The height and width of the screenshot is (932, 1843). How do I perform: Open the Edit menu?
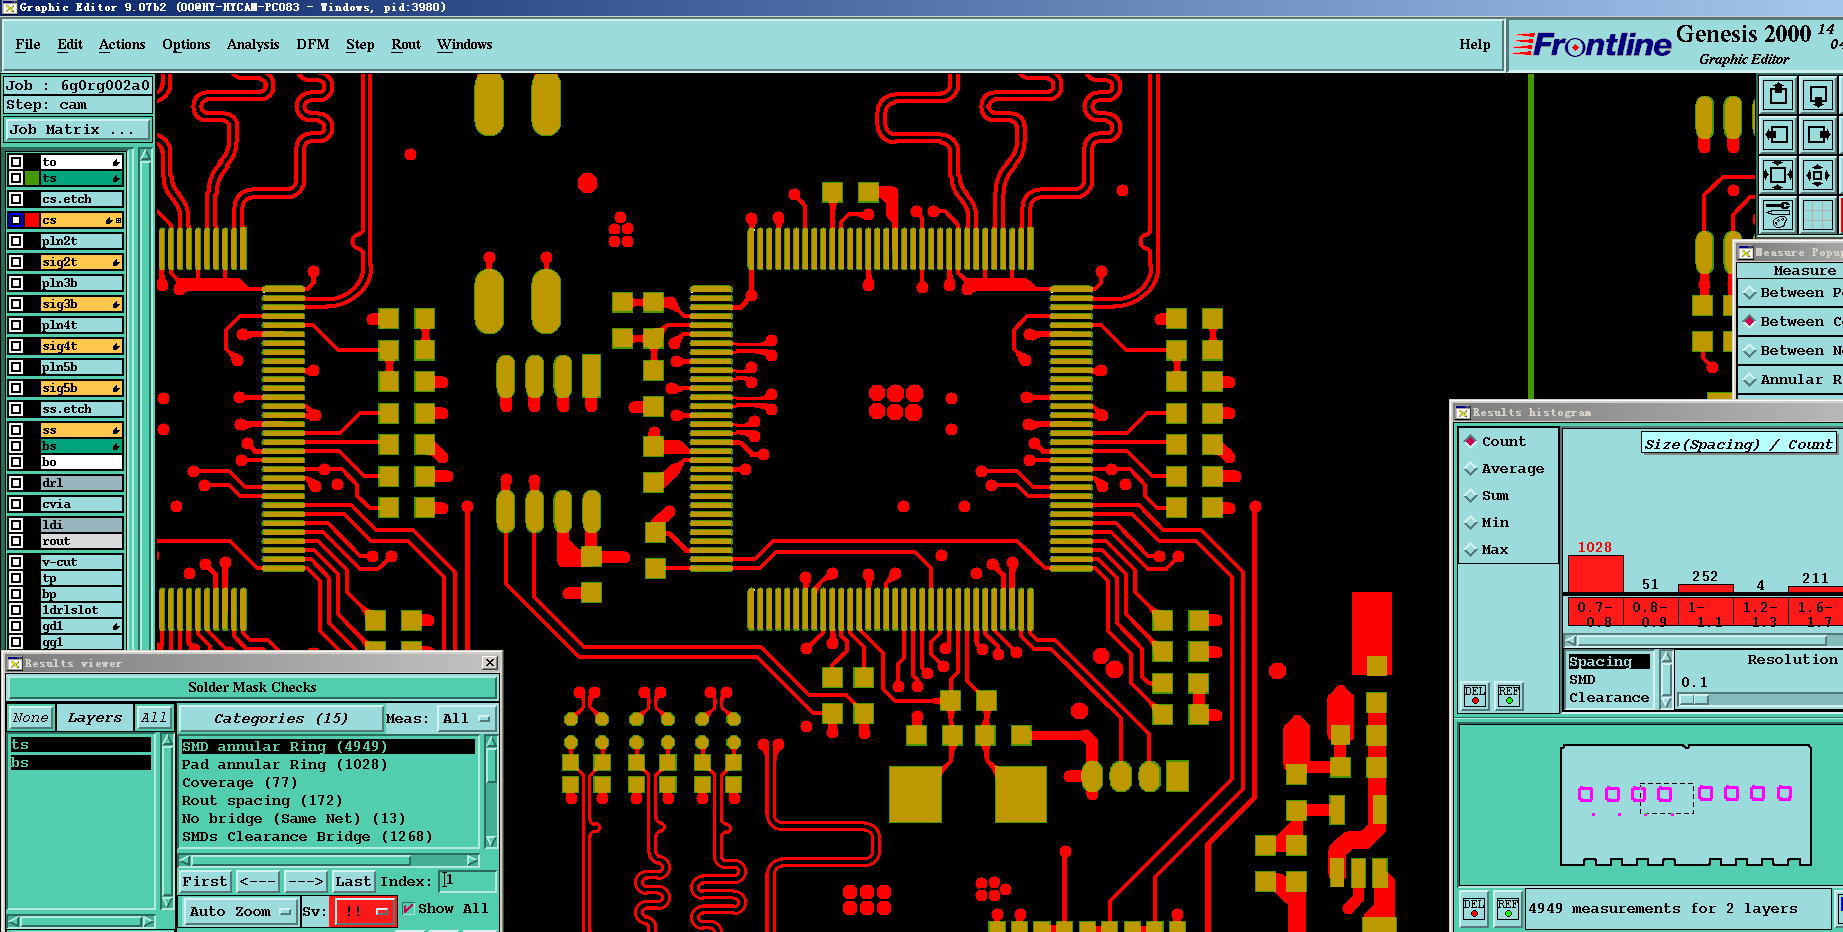pos(70,44)
